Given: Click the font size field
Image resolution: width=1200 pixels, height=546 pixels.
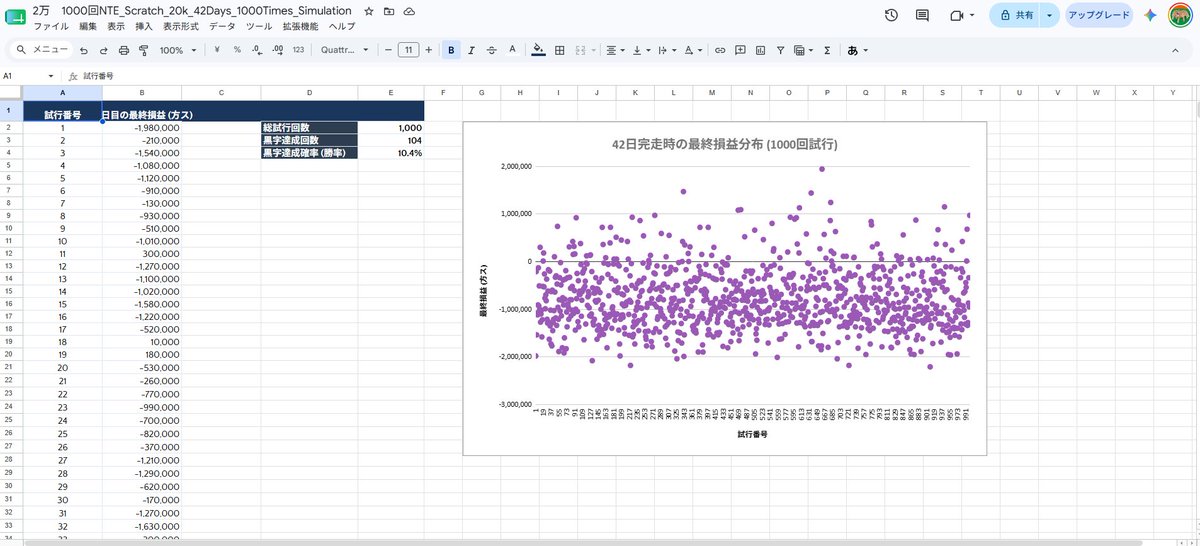Looking at the screenshot, I should [408, 49].
